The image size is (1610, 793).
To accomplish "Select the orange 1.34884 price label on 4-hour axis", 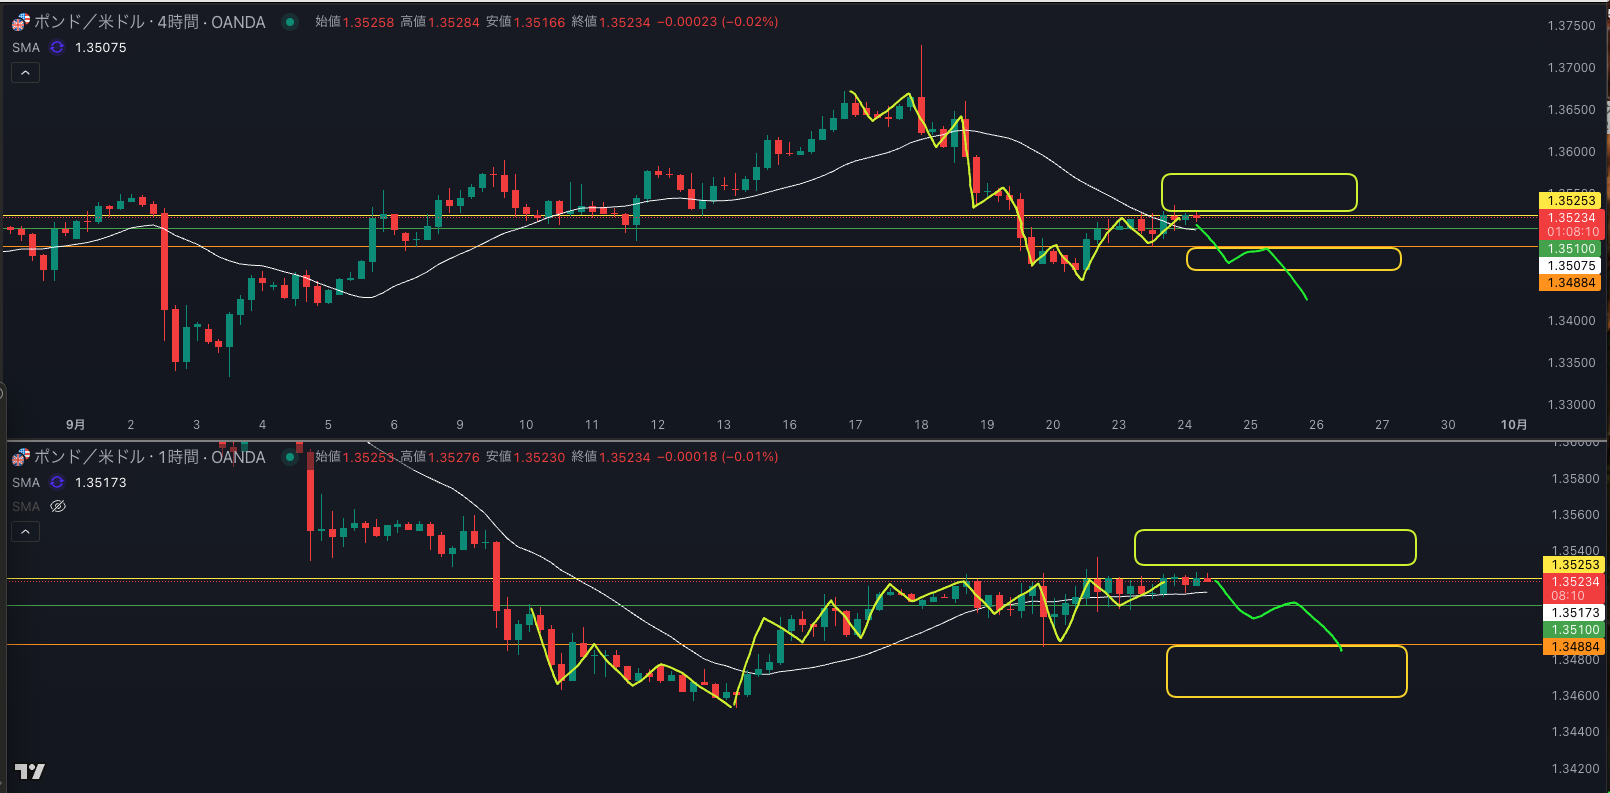I will pos(1571,283).
